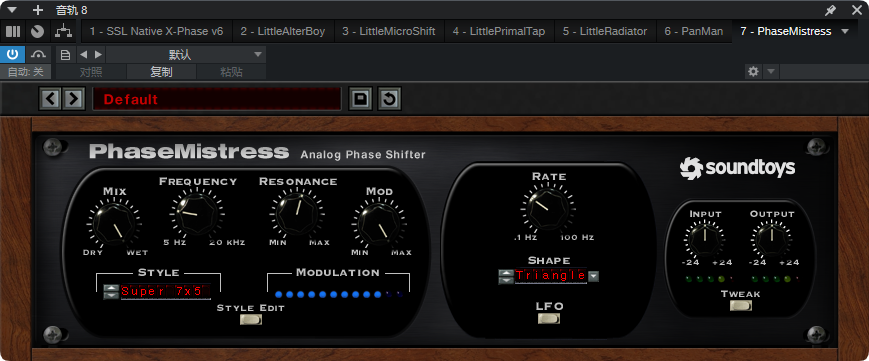Viewport: 869px width, 361px height.
Task: Click the round sidechain dial icon
Action: coord(37,32)
